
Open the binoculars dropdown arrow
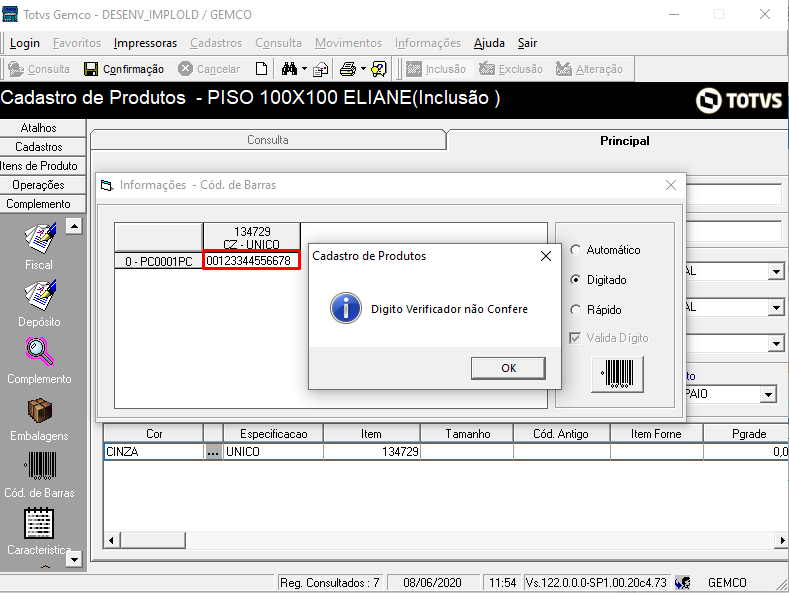coord(304,68)
